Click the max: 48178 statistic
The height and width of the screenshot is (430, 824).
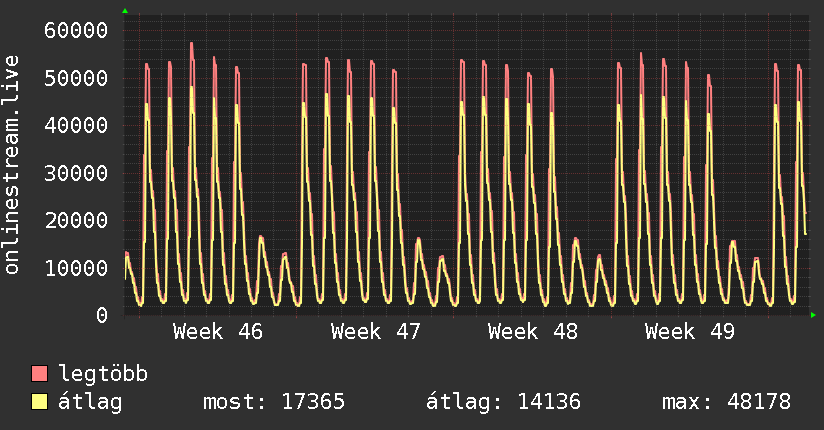[x=726, y=402]
